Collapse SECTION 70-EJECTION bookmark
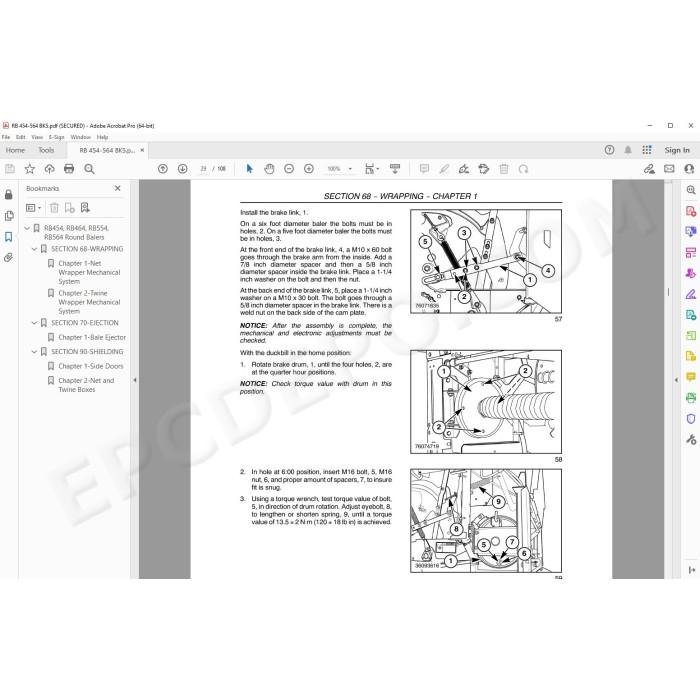This screenshot has width=700, height=700. tap(34, 323)
